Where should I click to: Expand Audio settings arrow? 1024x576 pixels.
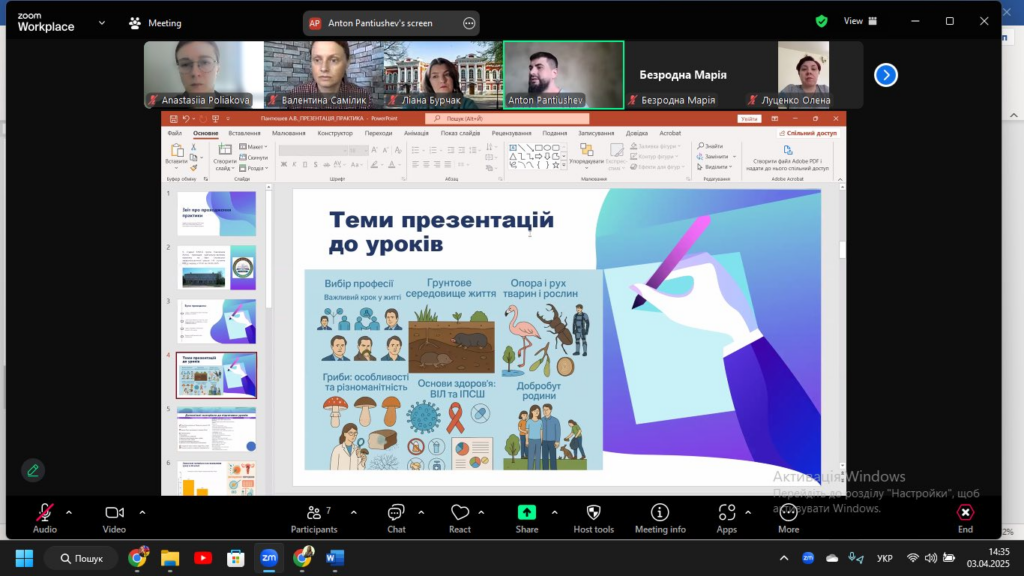point(69,513)
